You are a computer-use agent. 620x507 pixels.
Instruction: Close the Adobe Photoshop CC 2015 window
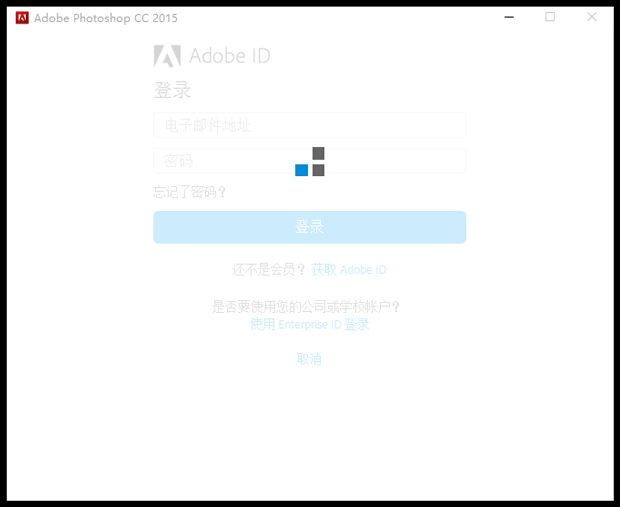click(x=591, y=17)
